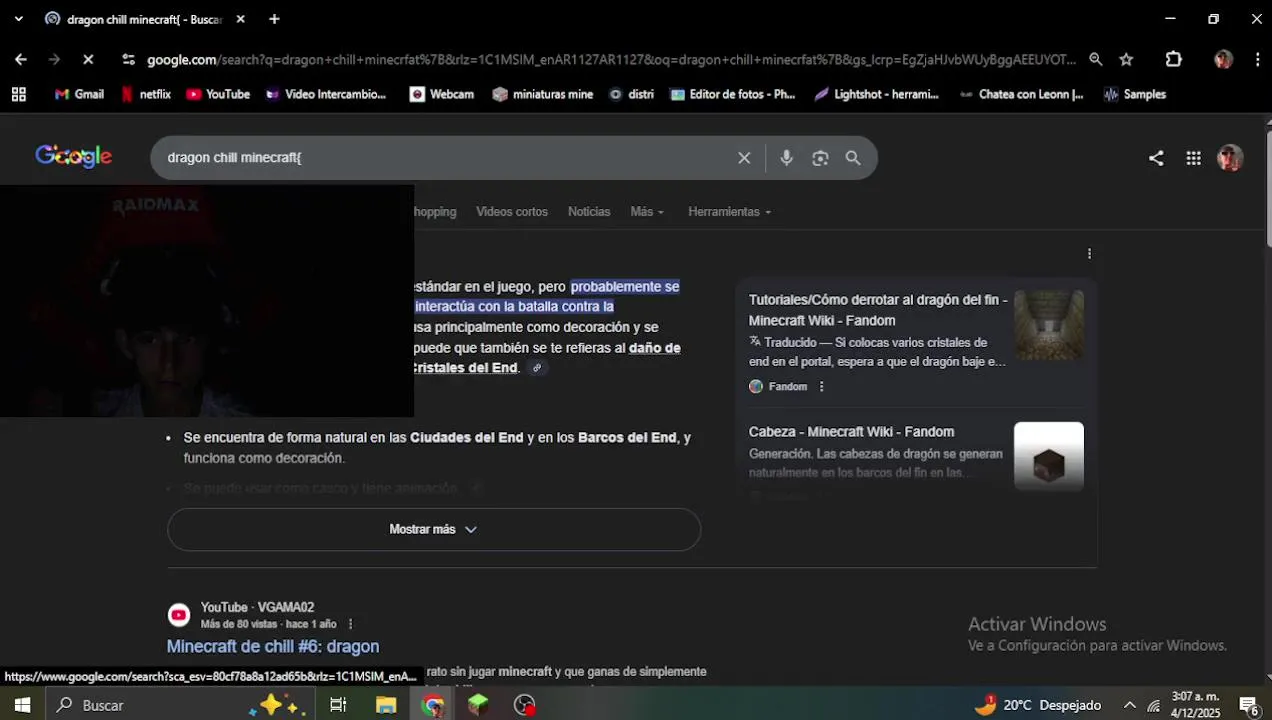Open Chatea con Leonn bookmark
The height and width of the screenshot is (720, 1272).
coord(1021,94)
